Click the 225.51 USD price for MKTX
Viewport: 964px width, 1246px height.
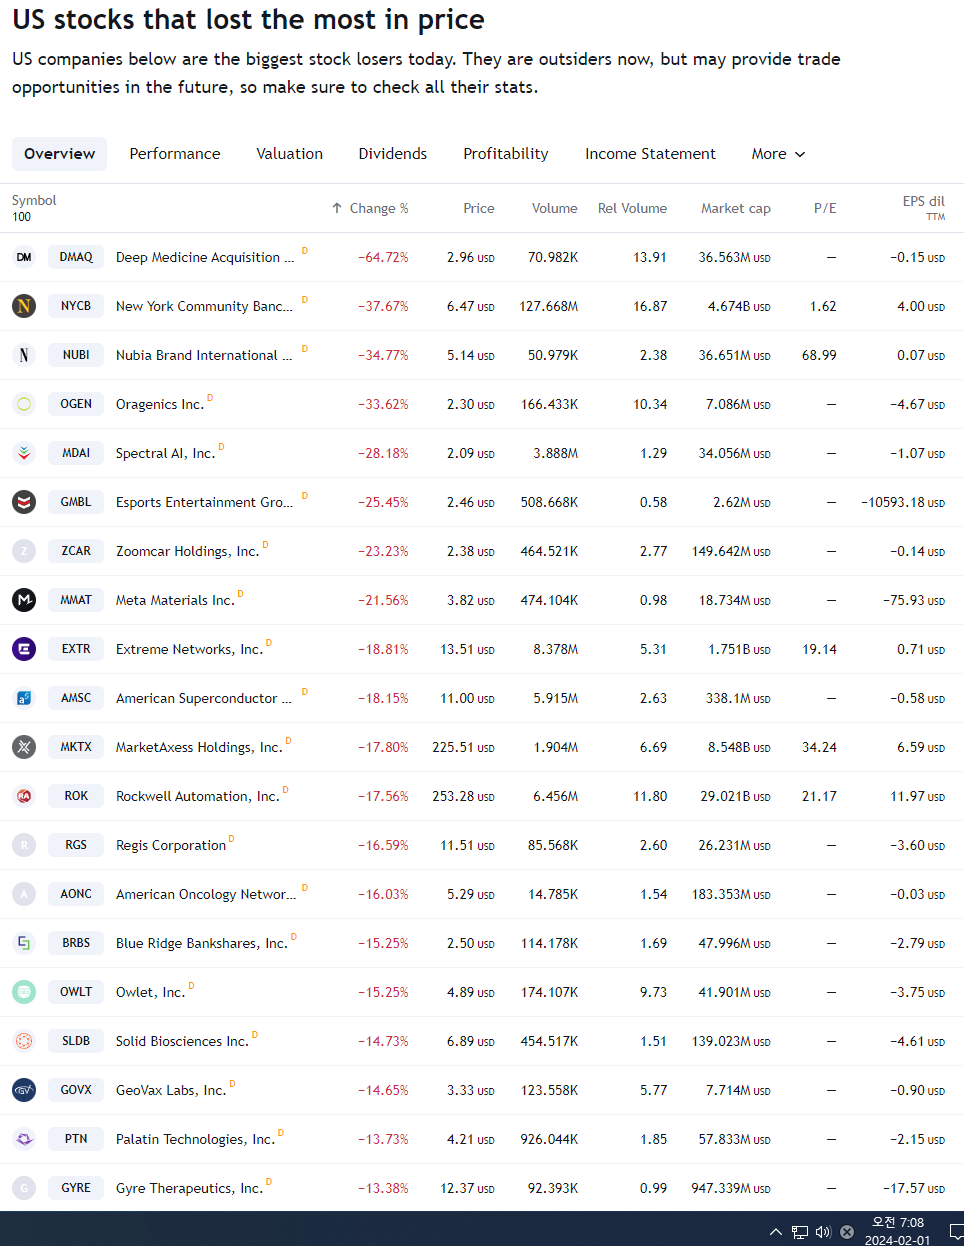463,747
